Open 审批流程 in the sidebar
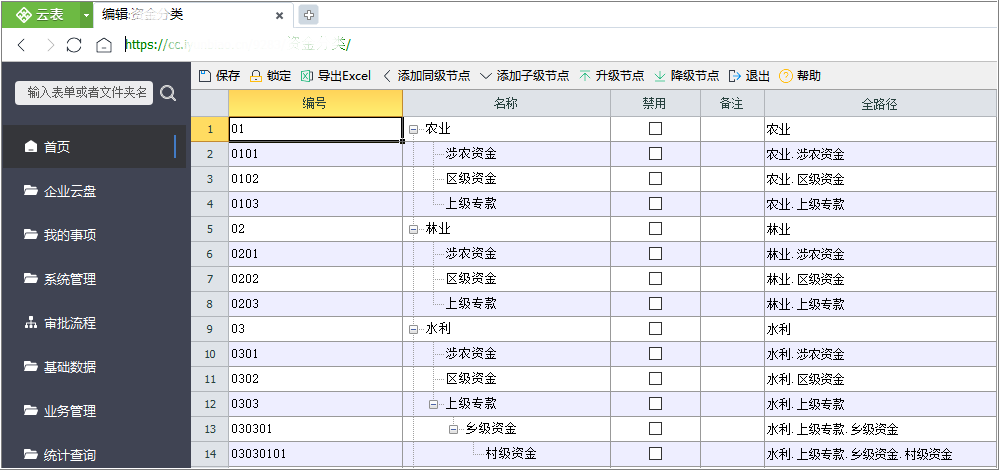999x470 pixels. point(93,323)
